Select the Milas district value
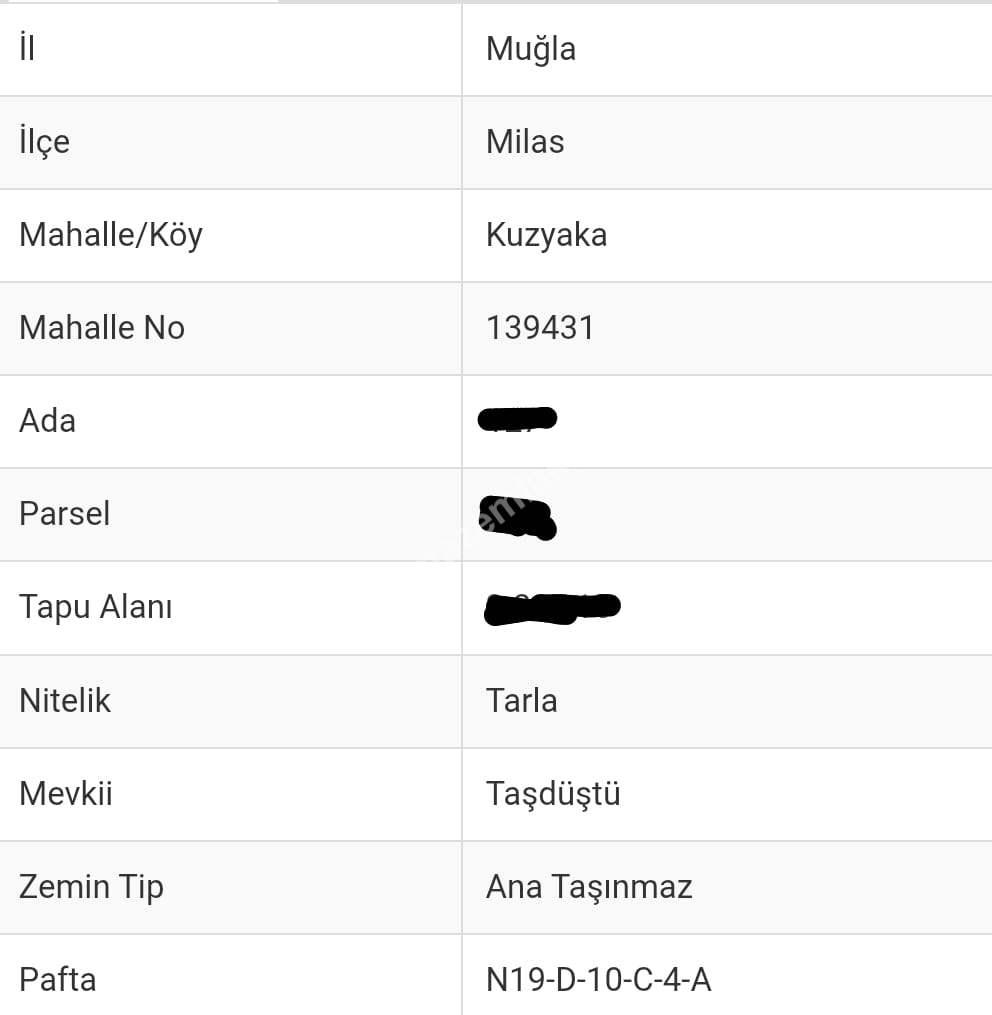Screen dimensions: 992x1015 pos(525,142)
